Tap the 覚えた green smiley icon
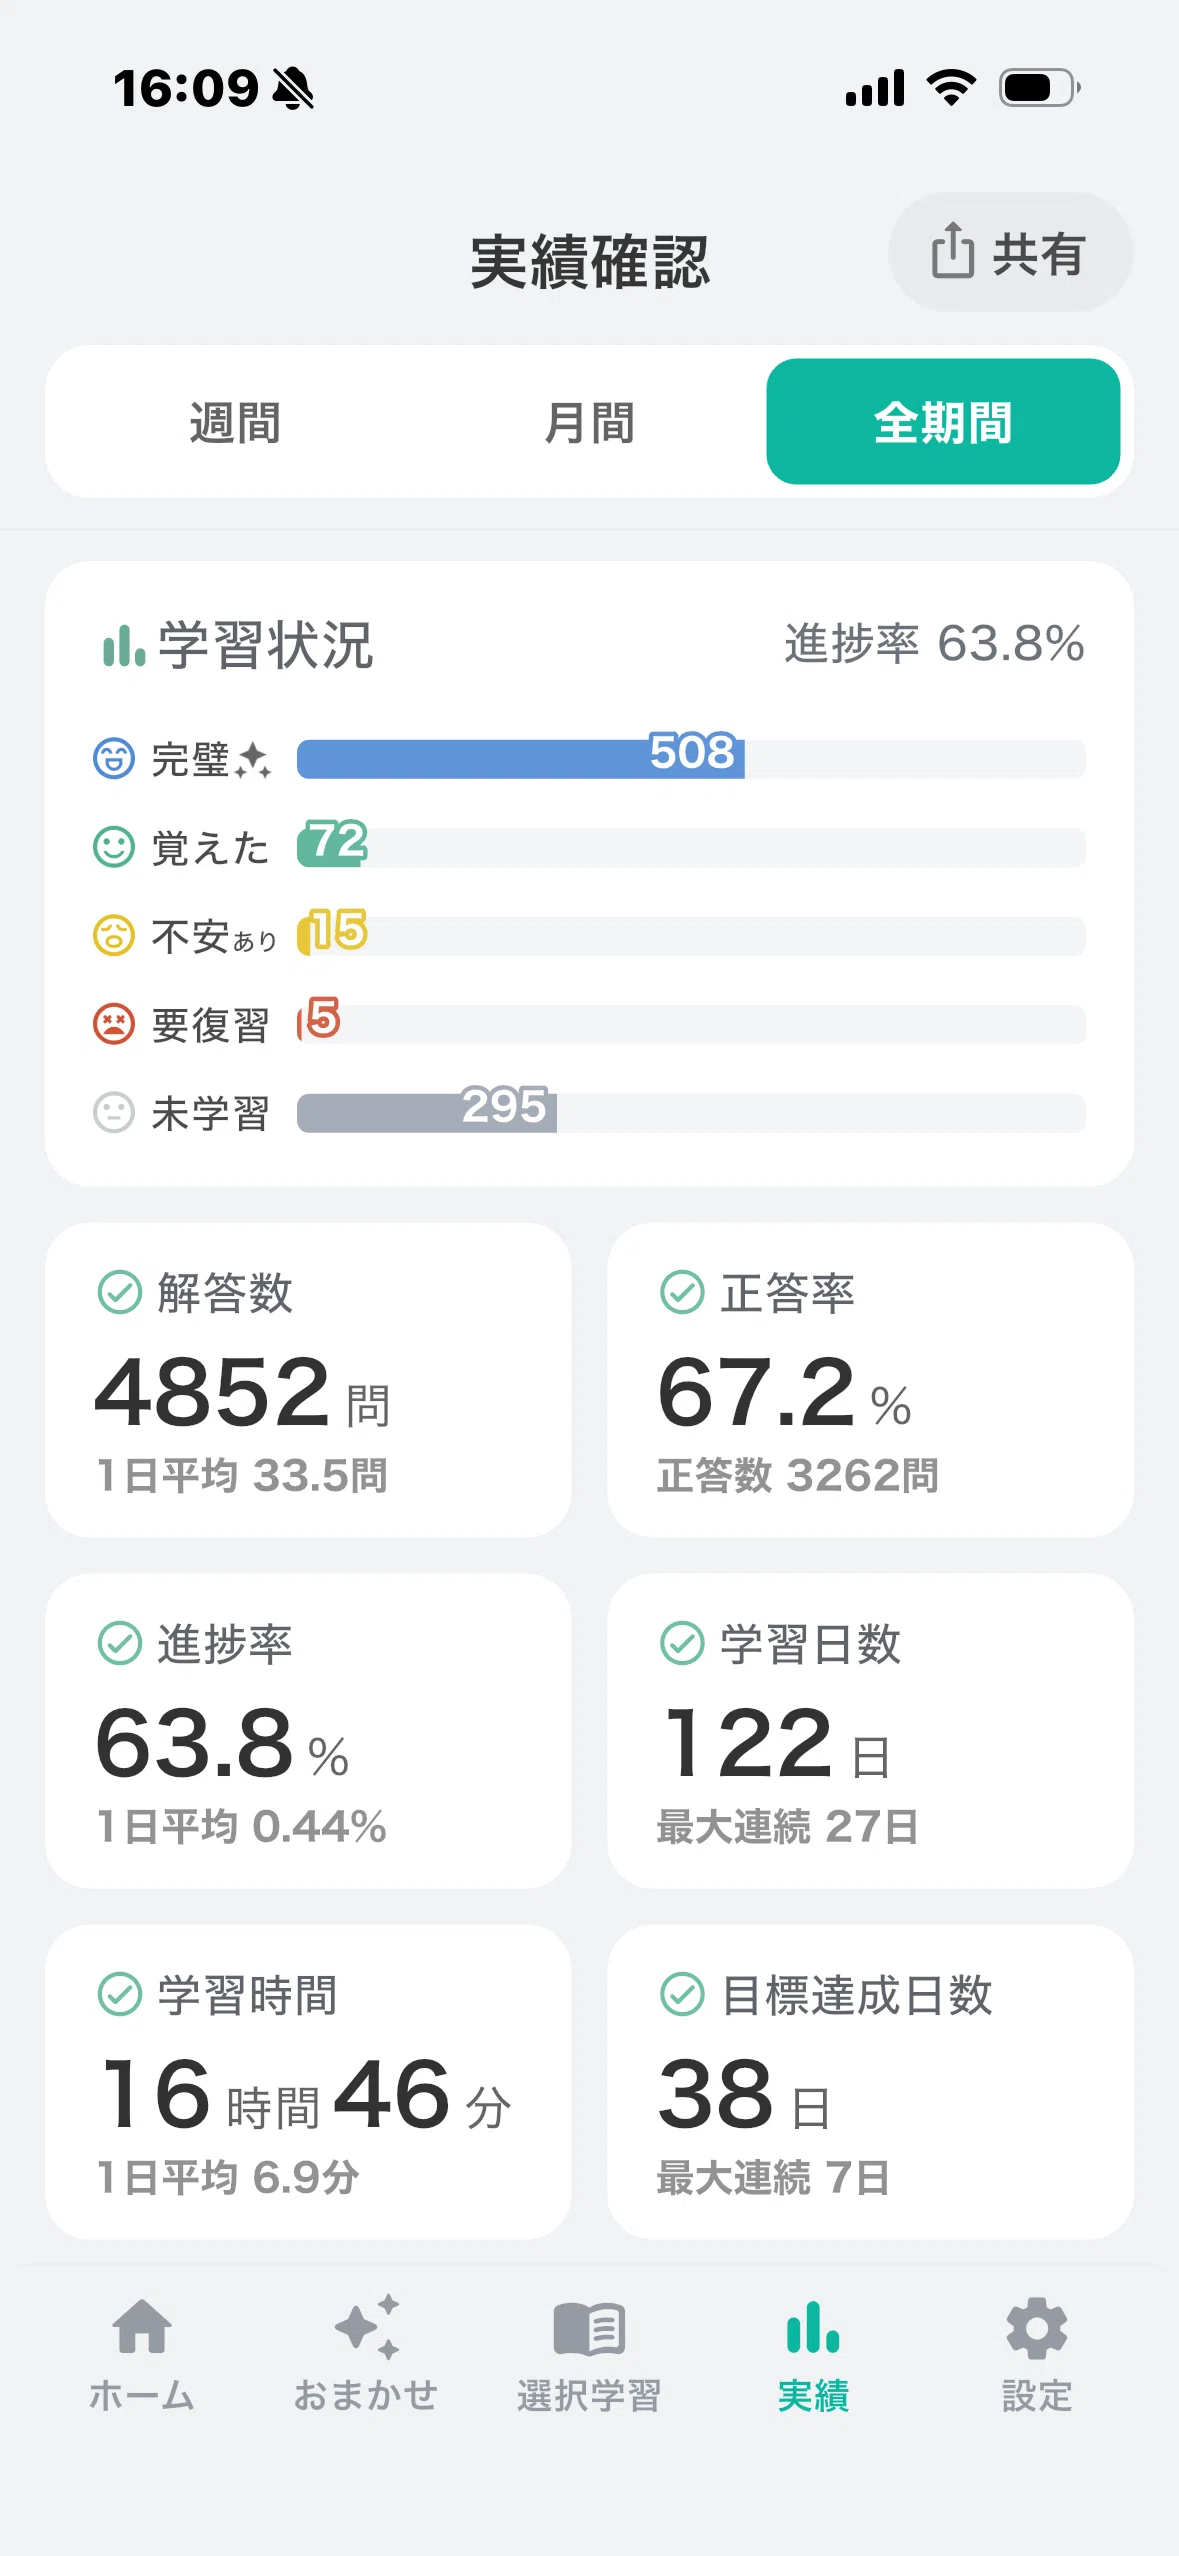Image resolution: width=1179 pixels, height=2556 pixels. coord(114,847)
